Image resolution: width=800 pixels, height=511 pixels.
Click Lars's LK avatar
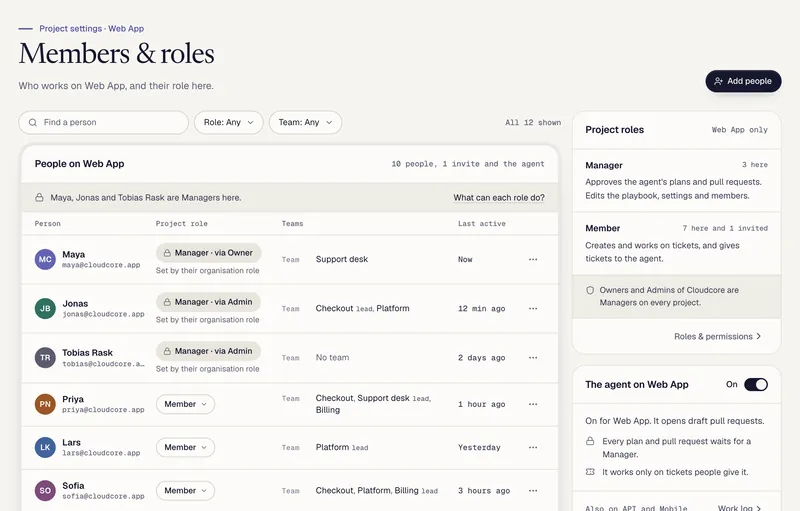(45, 447)
